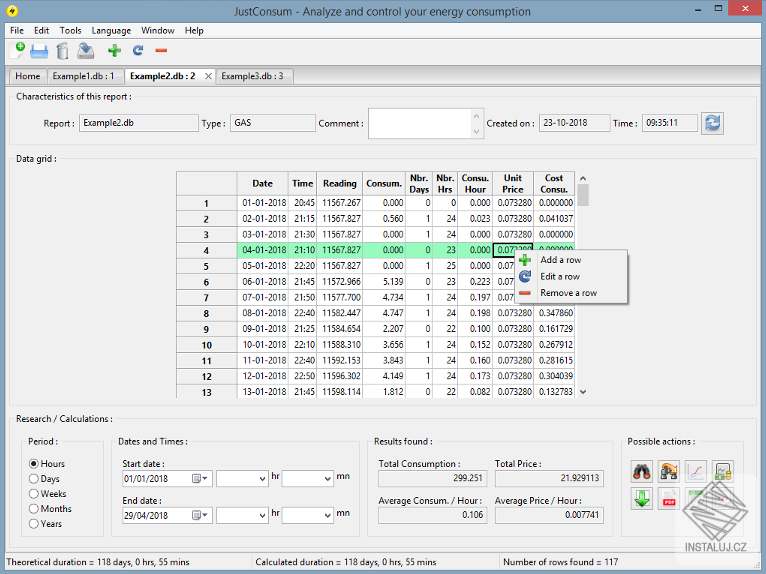Image resolution: width=766 pixels, height=574 pixels.
Task: Open the Tools menu
Action: pyautogui.click(x=70, y=30)
